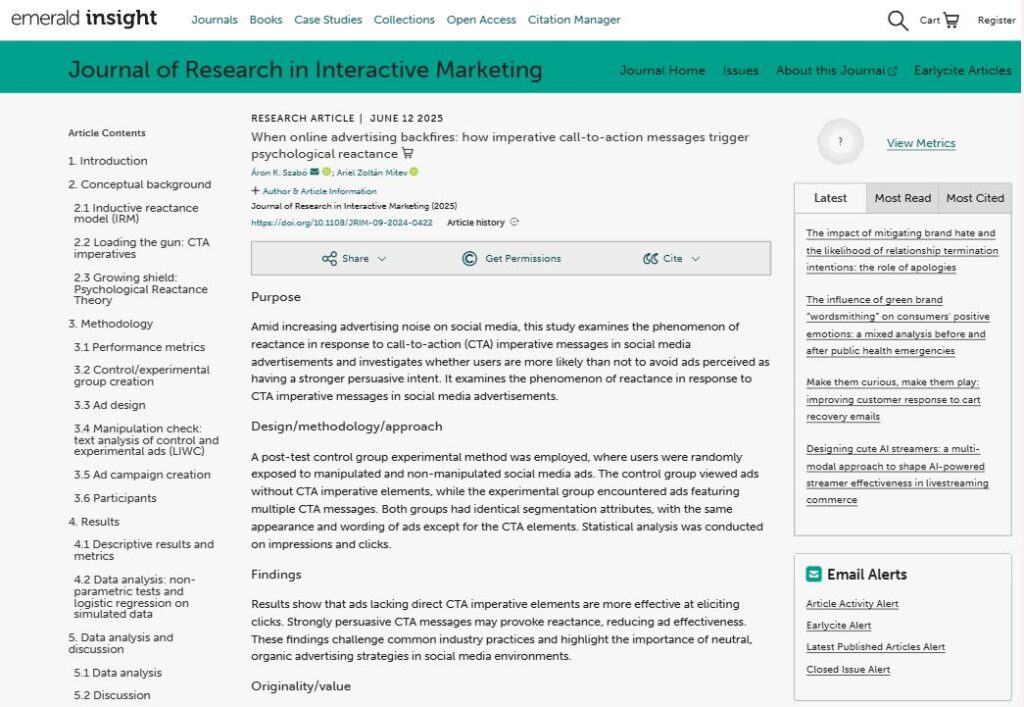Viewport: 1024px width, 707px height.
Task: Expand the Share dropdown
Action: [x=354, y=258]
